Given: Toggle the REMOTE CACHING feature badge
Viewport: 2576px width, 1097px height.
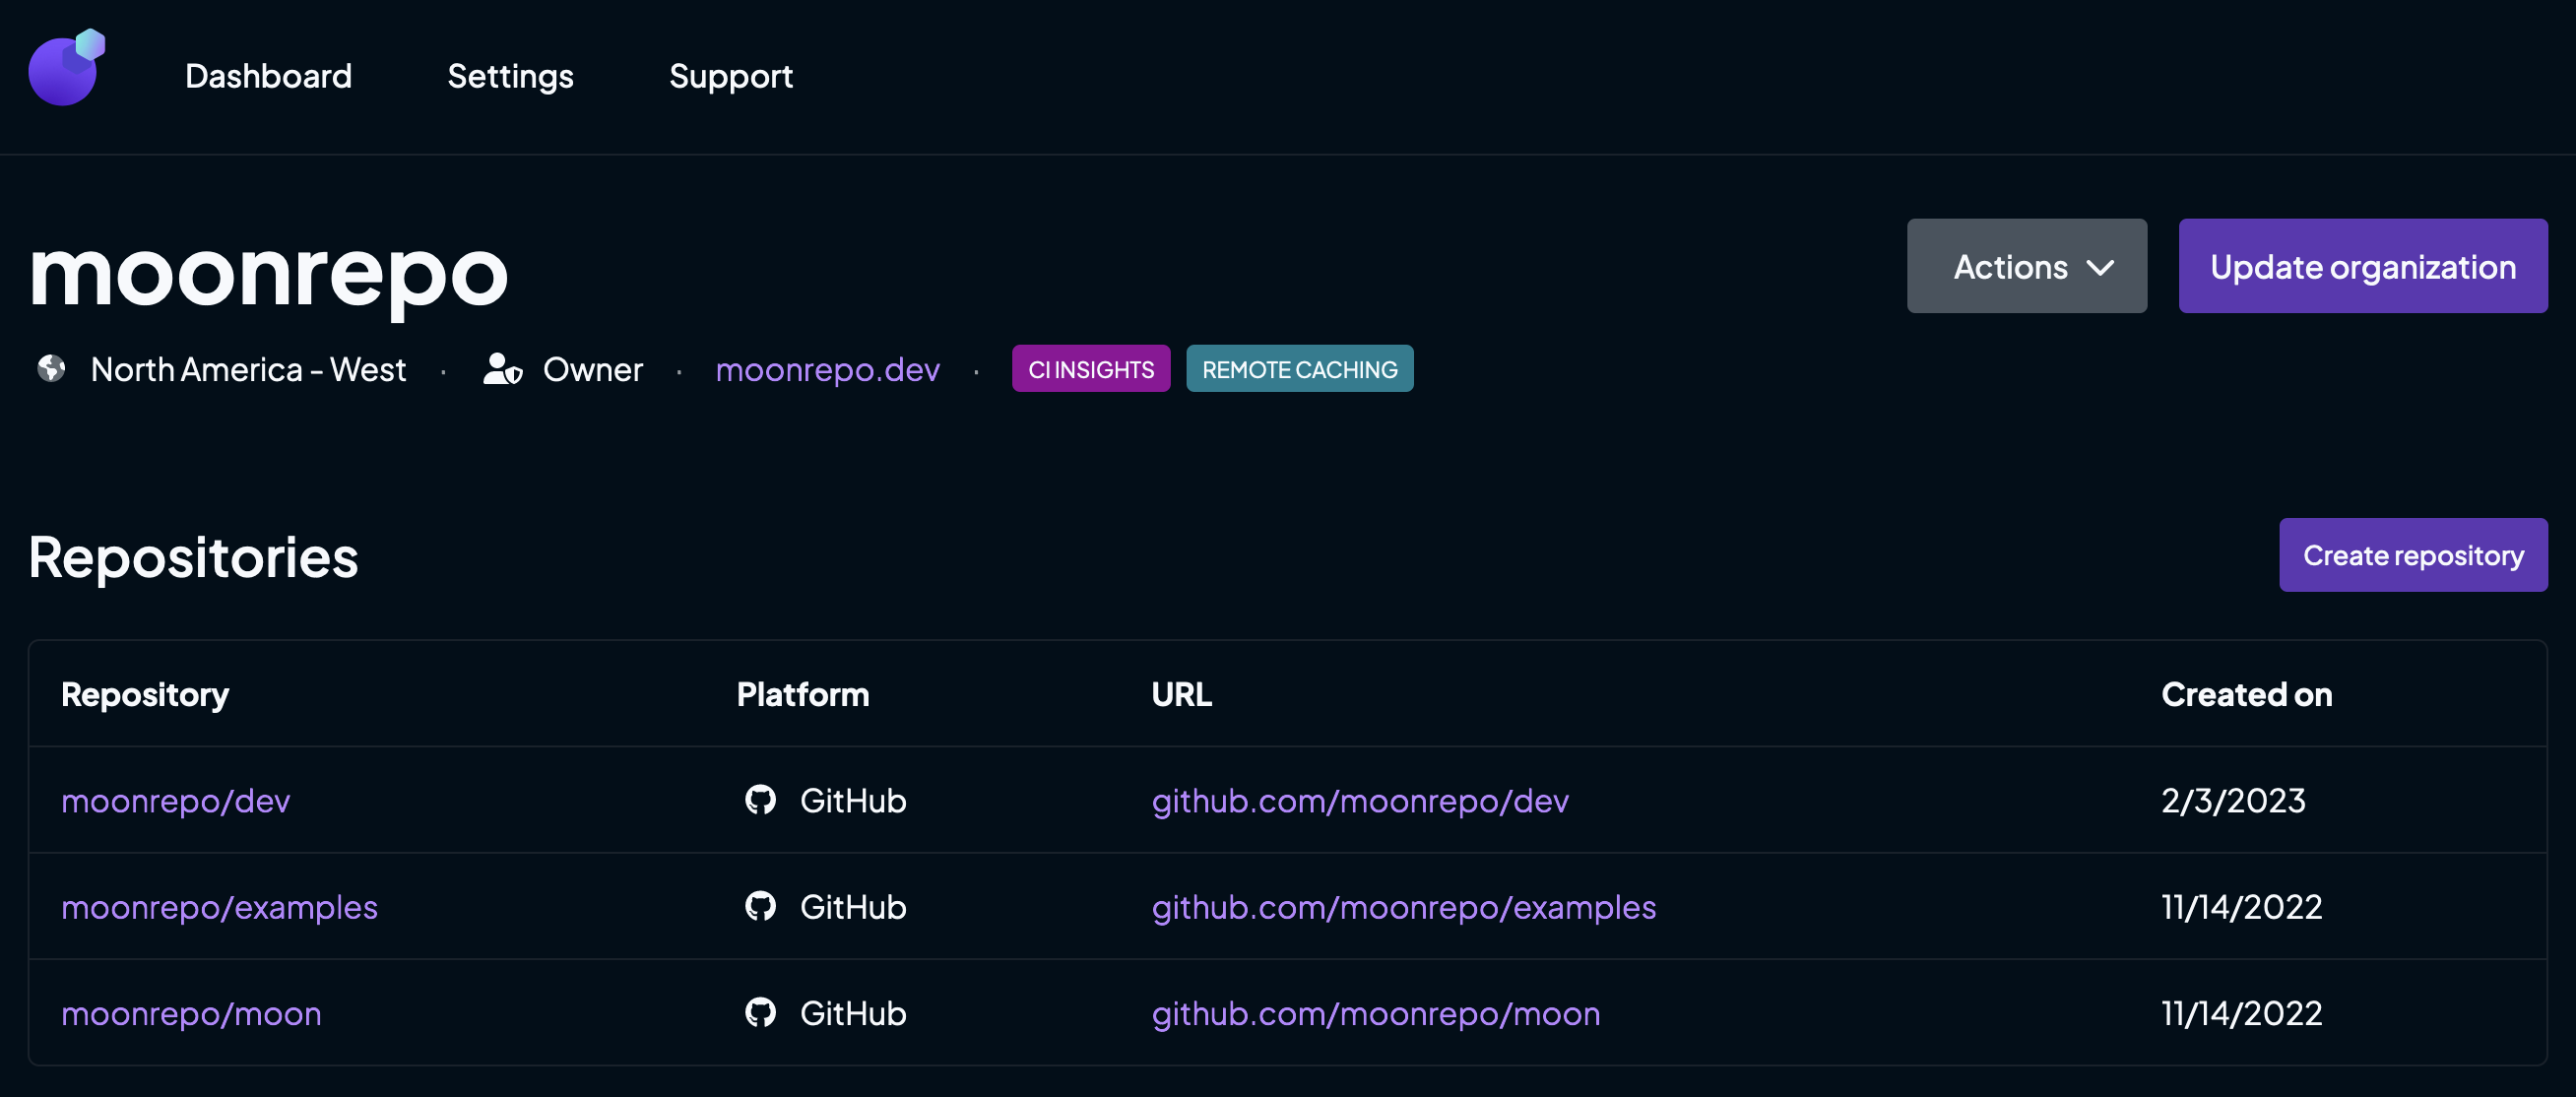Looking at the screenshot, I should pos(1300,368).
